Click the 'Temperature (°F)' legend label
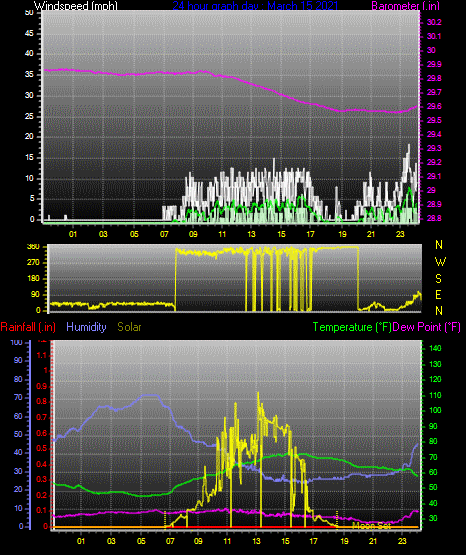The image size is (466, 555). pyautogui.click(x=352, y=327)
